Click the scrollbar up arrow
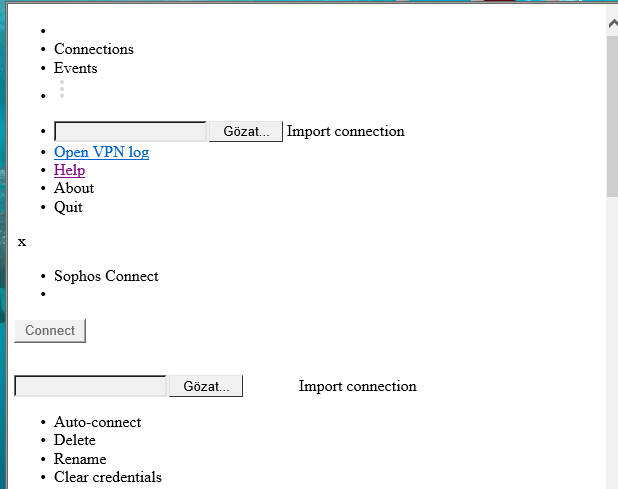This screenshot has width=618, height=489. tap(612, 24)
